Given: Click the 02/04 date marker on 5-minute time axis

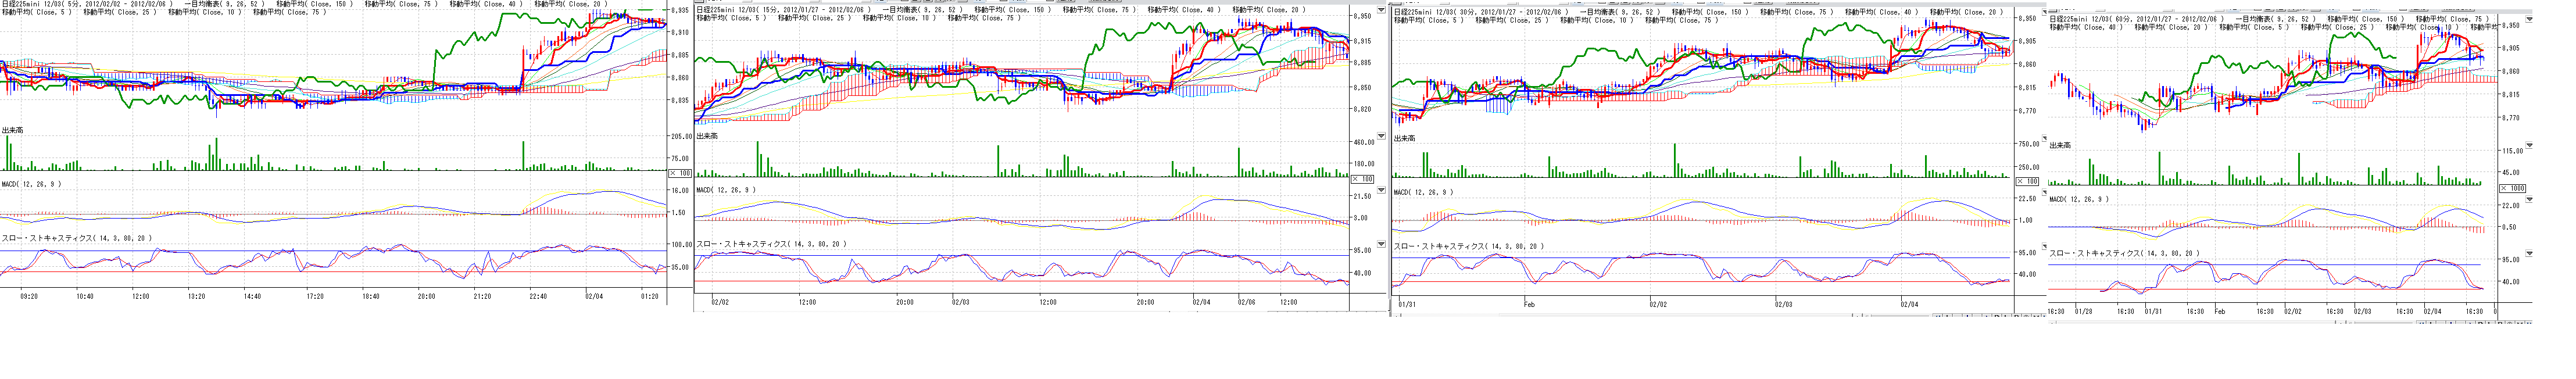Looking at the screenshot, I should [594, 296].
